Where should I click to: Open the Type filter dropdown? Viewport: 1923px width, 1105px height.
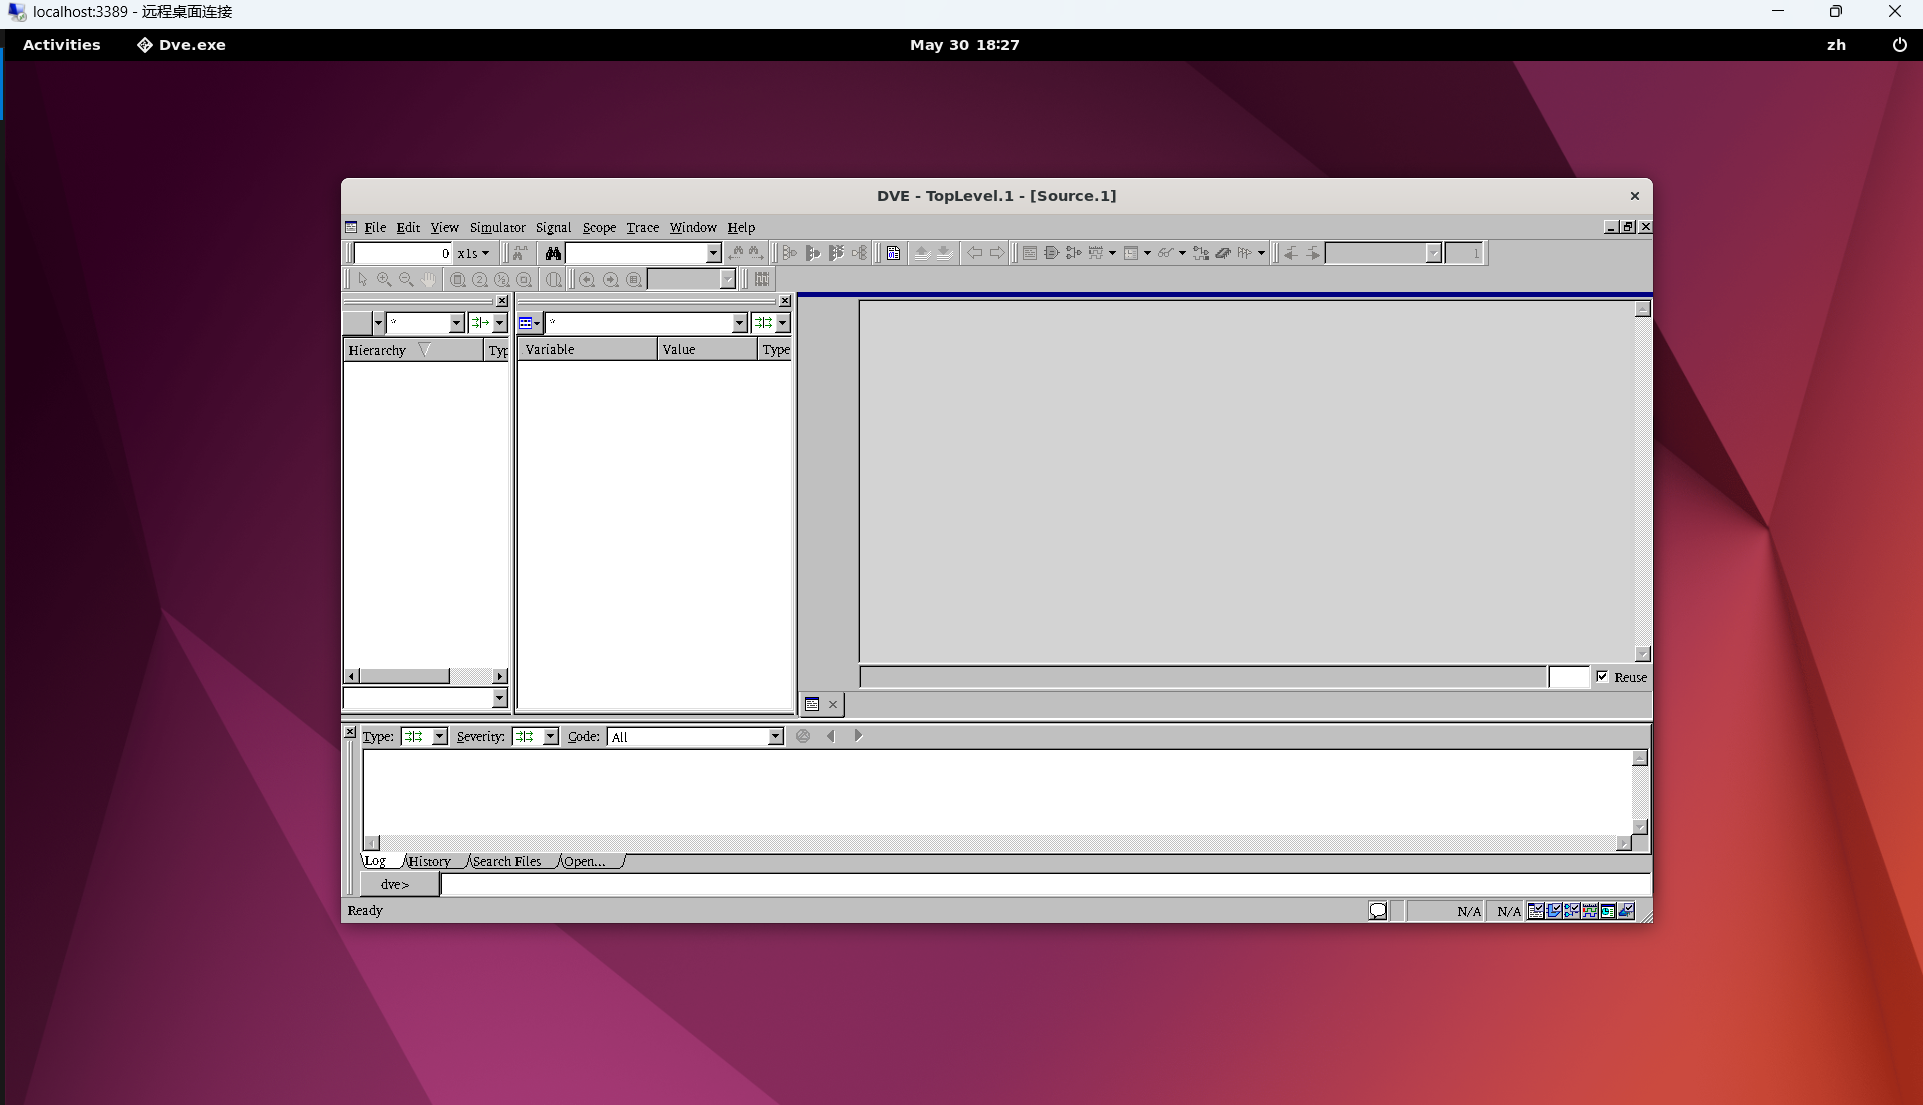point(439,737)
